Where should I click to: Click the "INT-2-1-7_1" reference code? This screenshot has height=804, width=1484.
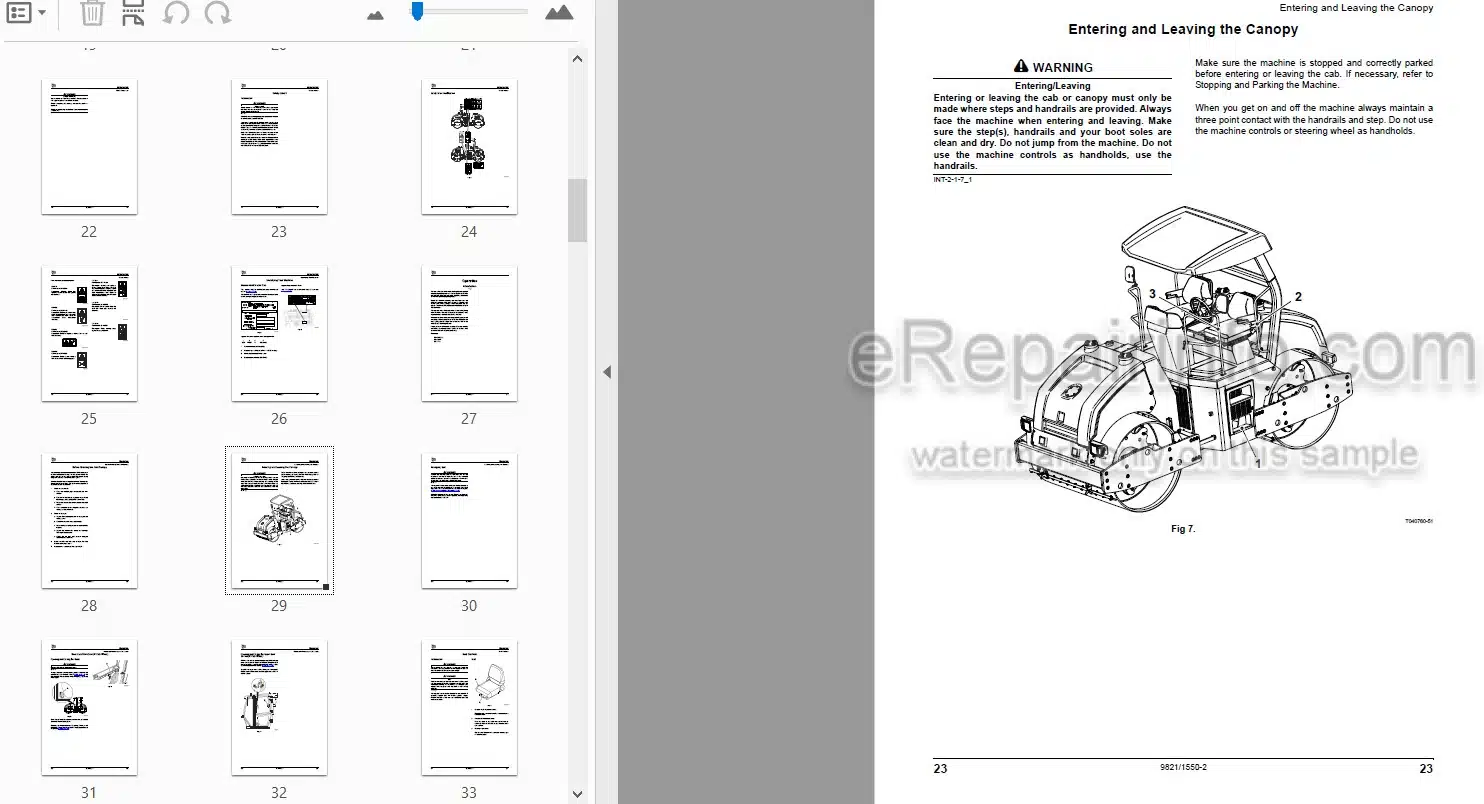click(x=953, y=180)
